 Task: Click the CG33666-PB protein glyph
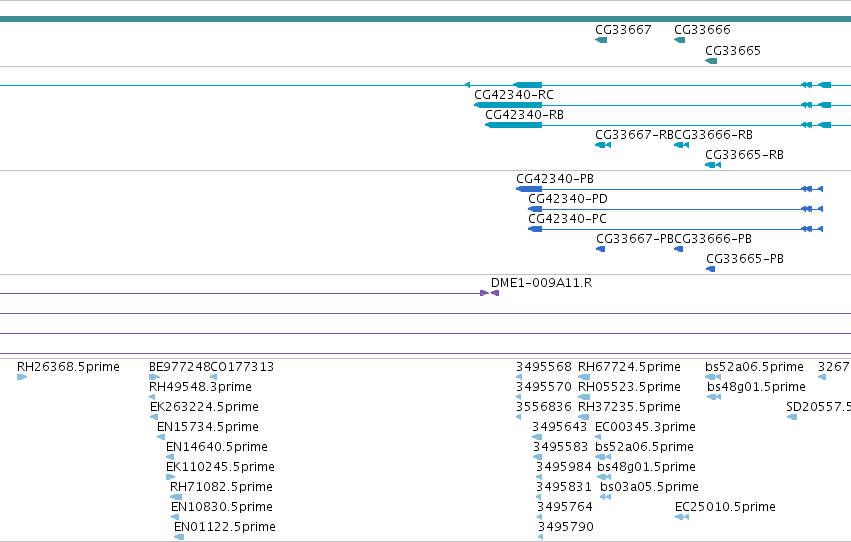tap(678, 250)
